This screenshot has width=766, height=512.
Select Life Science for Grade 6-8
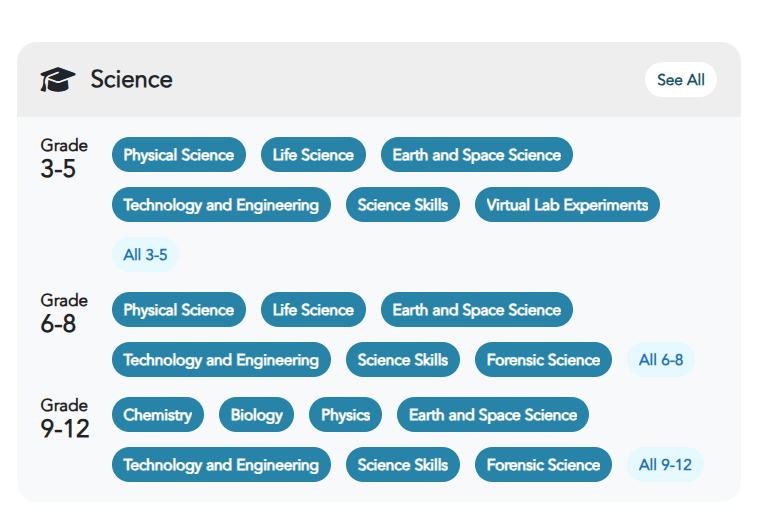click(313, 310)
